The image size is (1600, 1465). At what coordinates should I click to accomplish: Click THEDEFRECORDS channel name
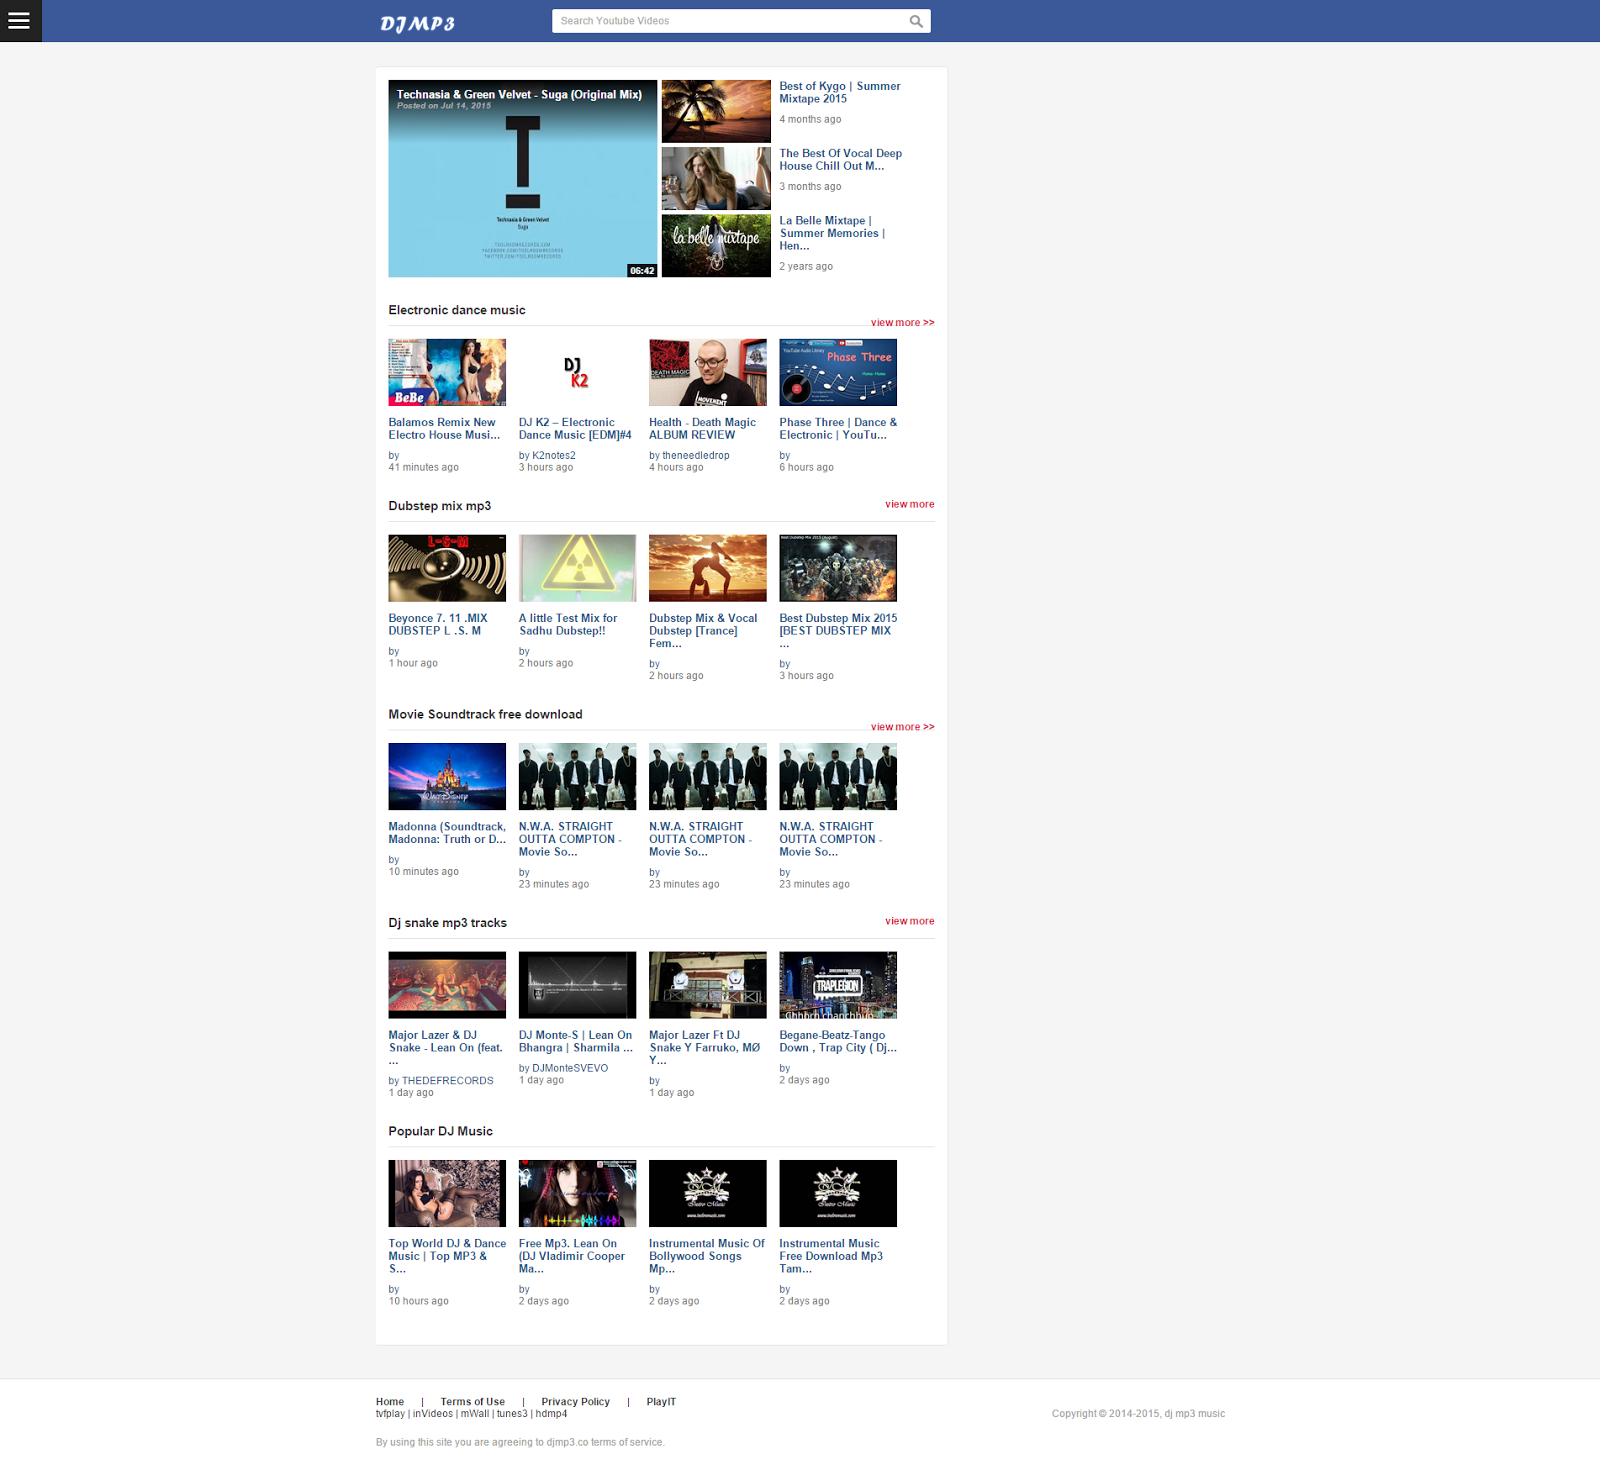click(x=447, y=1080)
